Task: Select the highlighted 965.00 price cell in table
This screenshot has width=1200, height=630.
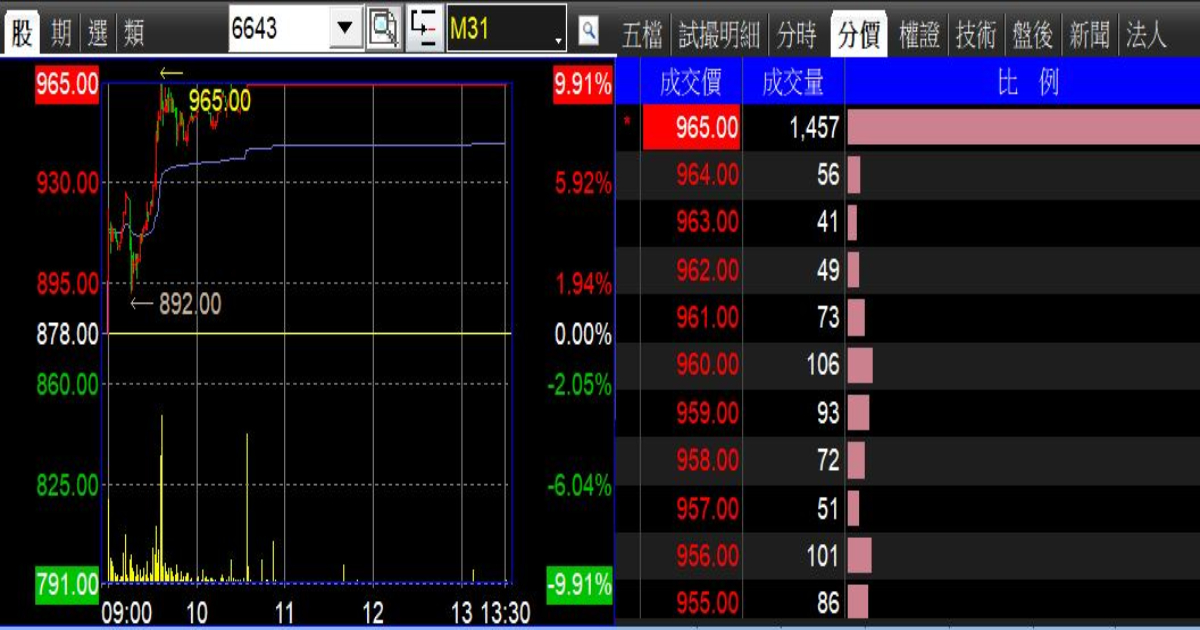Action: click(691, 127)
